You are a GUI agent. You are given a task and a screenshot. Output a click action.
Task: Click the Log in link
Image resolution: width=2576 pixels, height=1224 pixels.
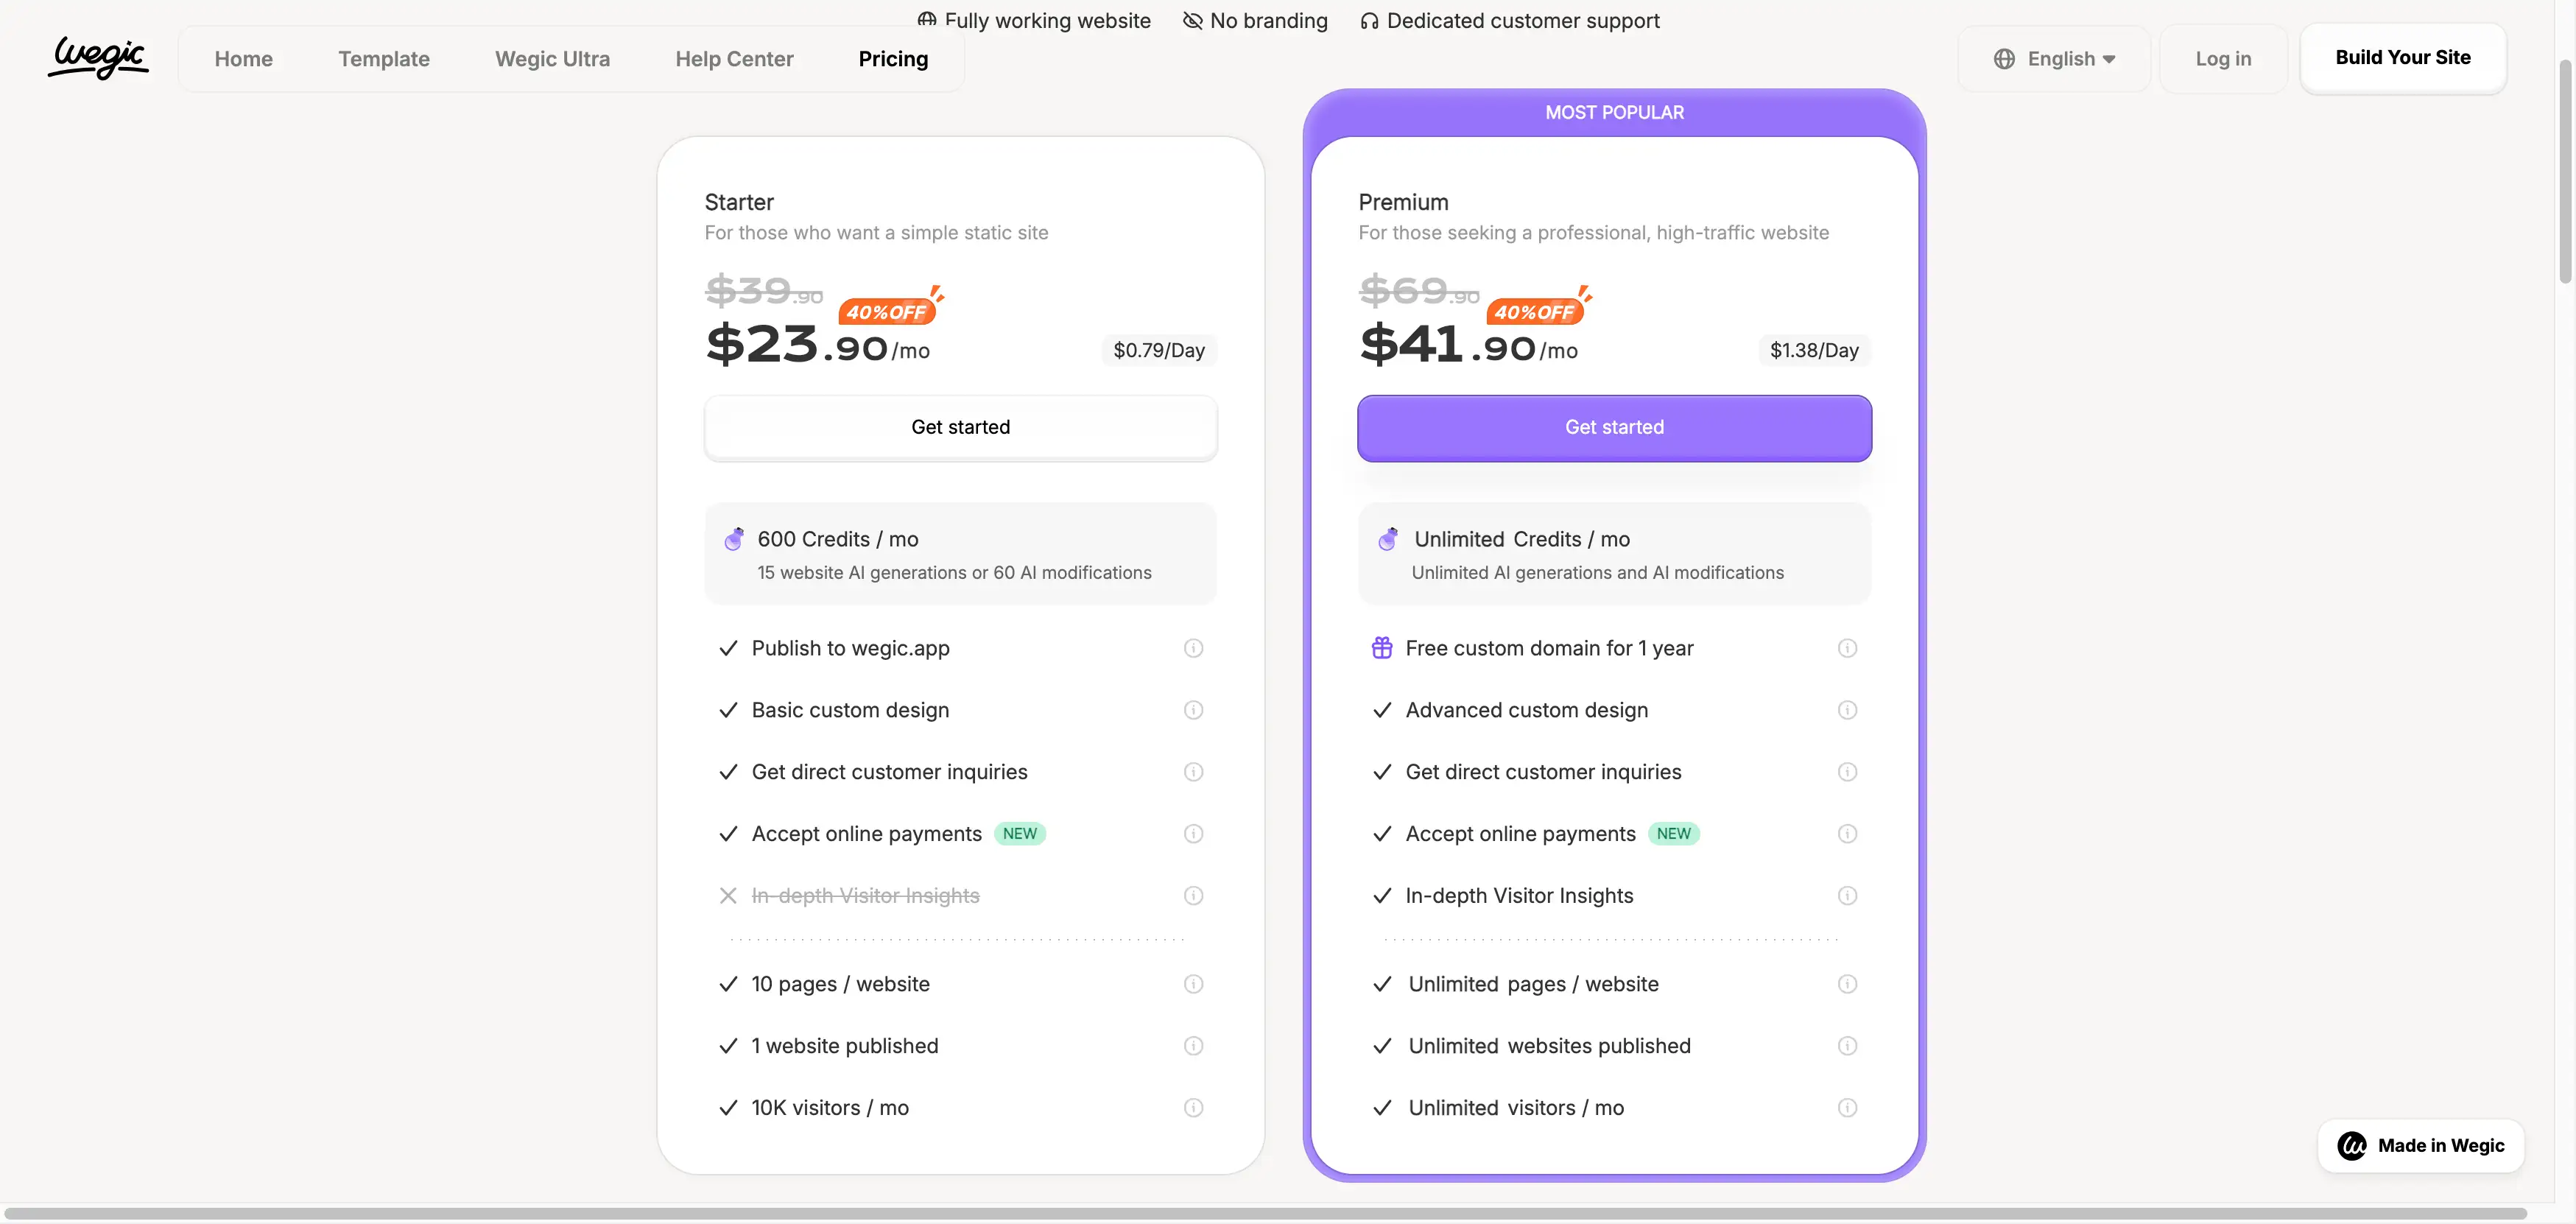2223,58
